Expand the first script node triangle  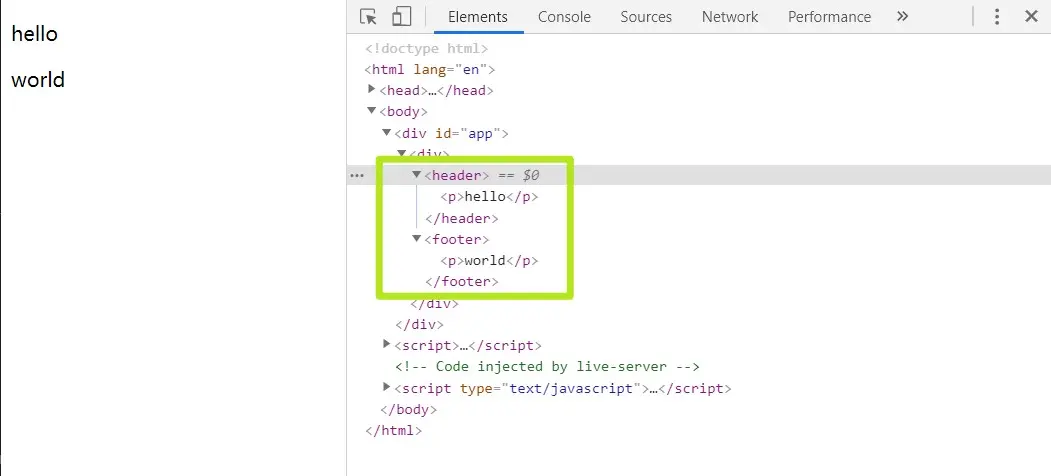click(387, 344)
